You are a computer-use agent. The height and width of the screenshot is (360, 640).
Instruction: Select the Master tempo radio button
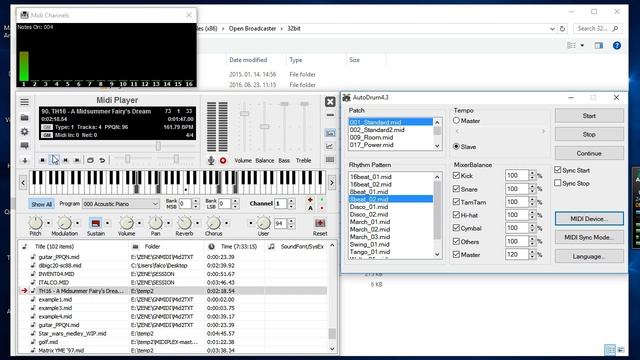point(456,121)
